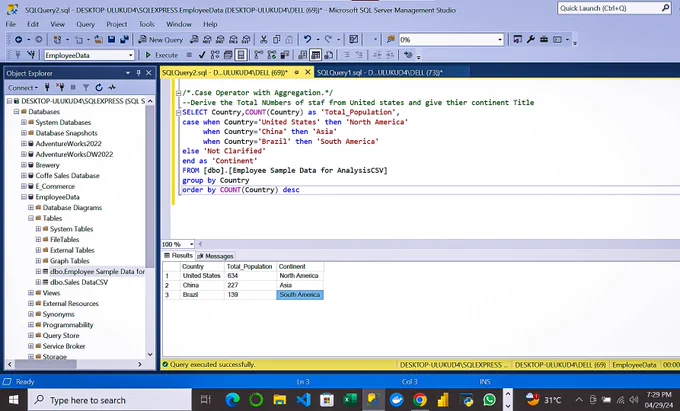Expand the Views folder node
This screenshot has width=680, height=411.
[31, 293]
